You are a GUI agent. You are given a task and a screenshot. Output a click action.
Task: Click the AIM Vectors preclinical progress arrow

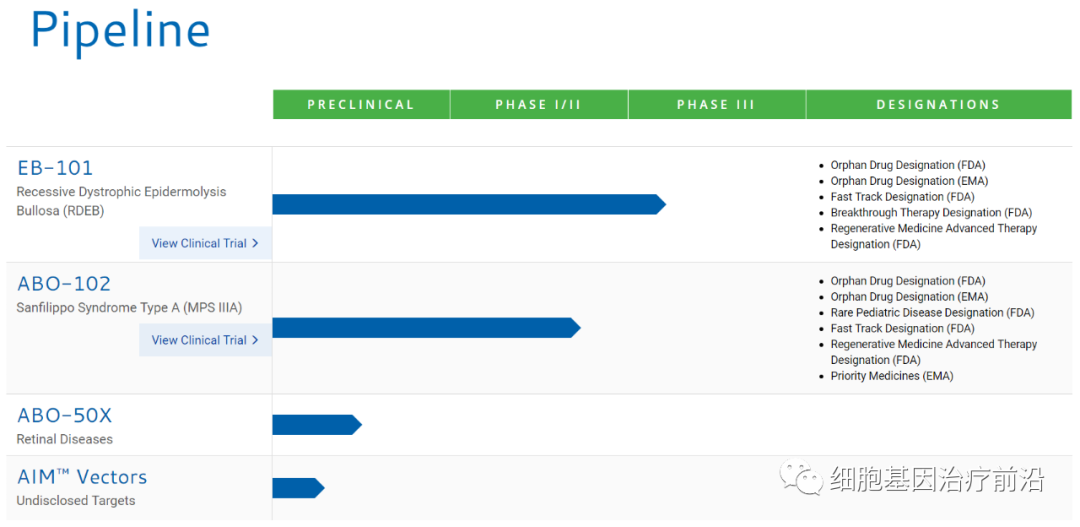coord(297,488)
